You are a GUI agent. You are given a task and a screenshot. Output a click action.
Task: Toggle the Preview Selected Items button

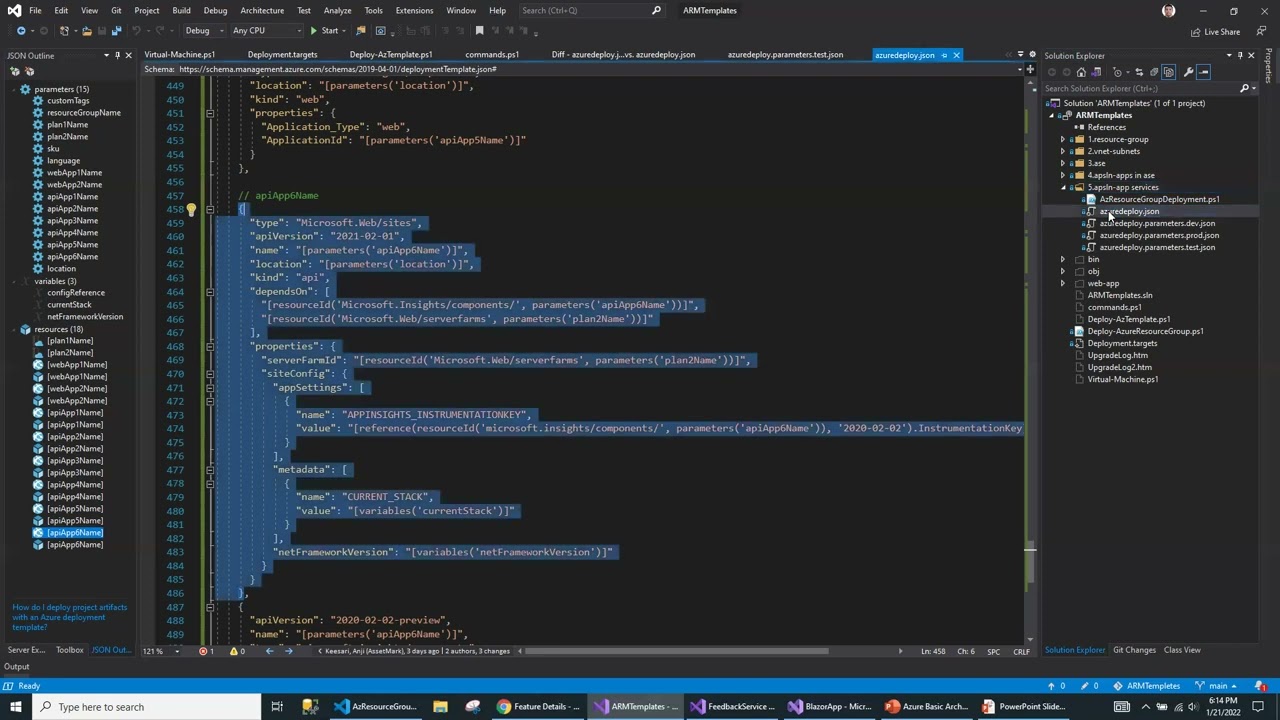[x=1204, y=72]
